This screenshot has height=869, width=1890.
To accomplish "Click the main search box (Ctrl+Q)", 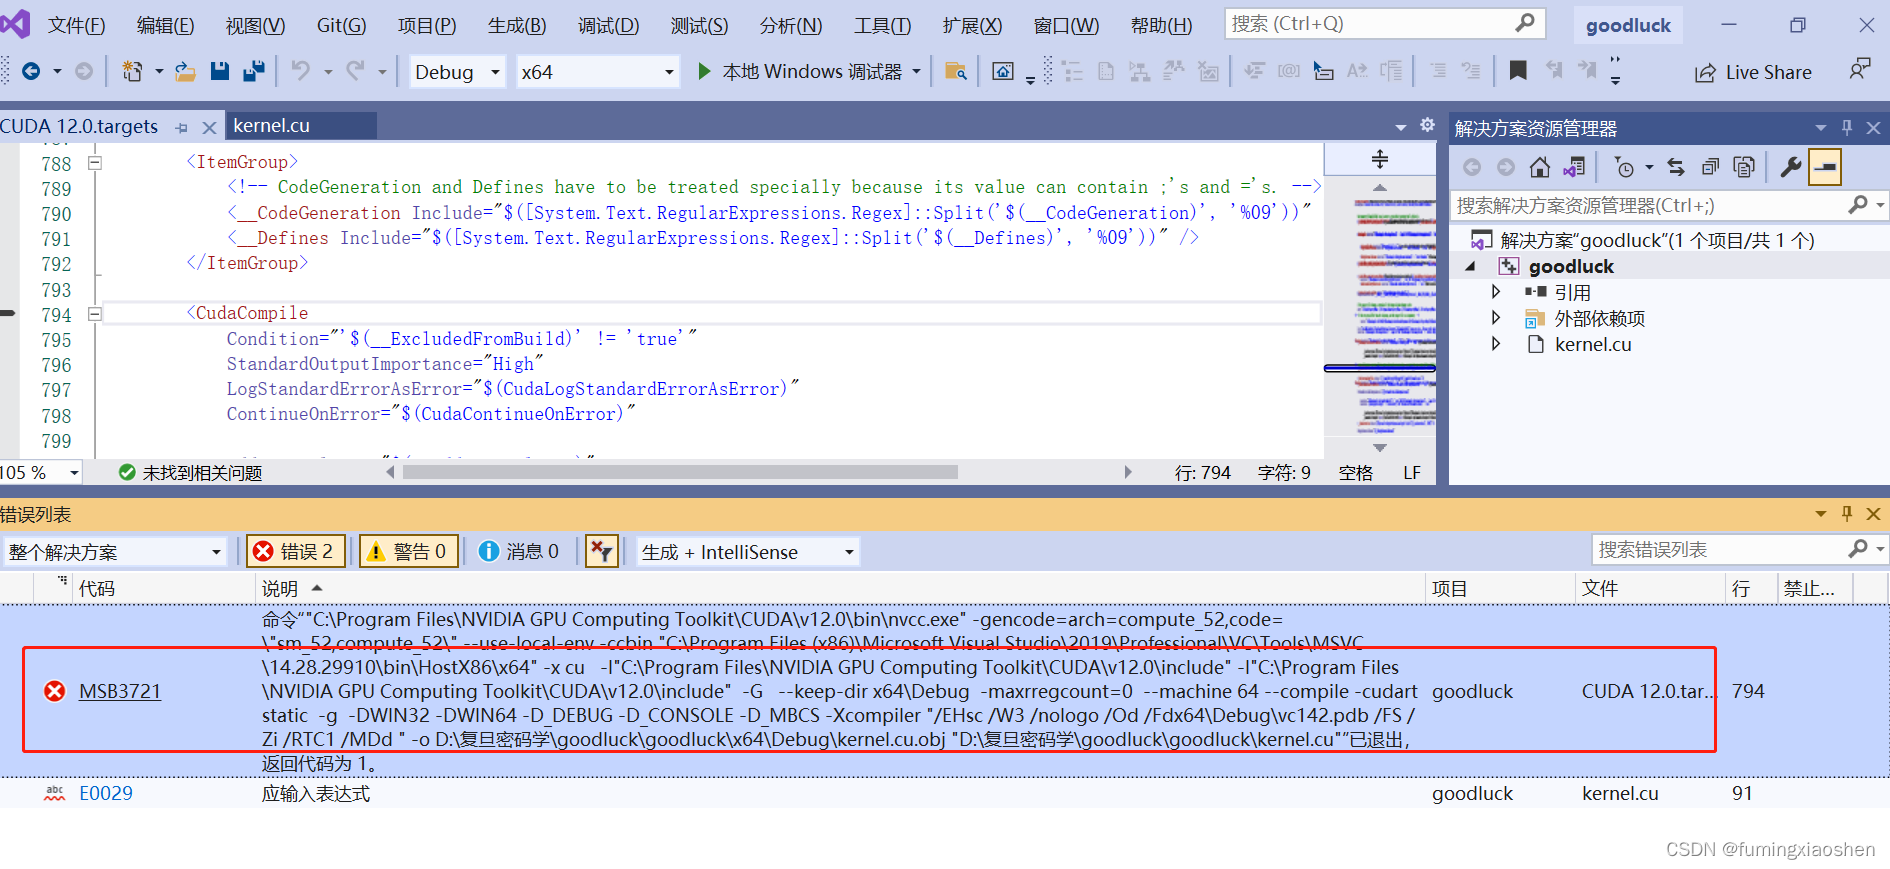I will pyautogui.click(x=1384, y=23).
